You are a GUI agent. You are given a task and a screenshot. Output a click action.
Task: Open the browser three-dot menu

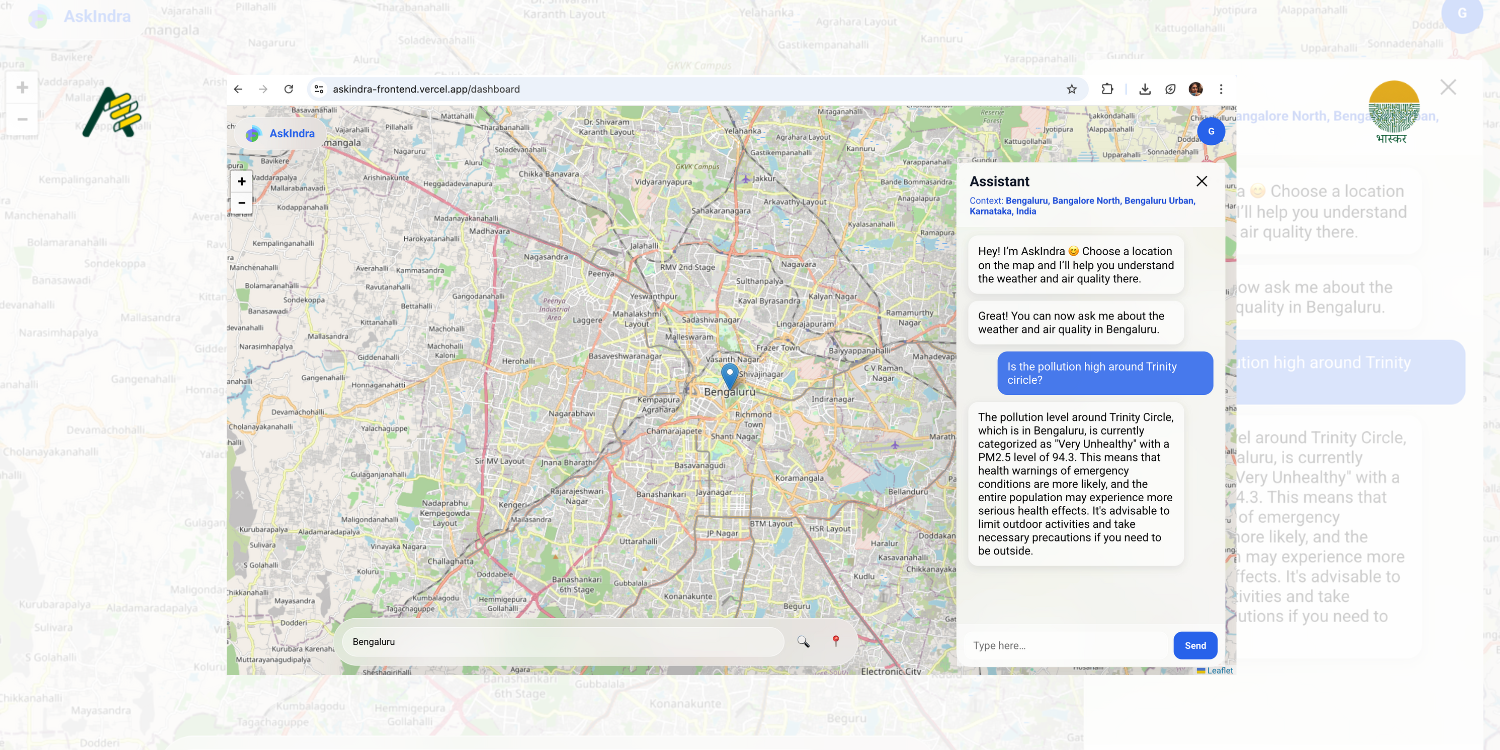(x=1221, y=89)
